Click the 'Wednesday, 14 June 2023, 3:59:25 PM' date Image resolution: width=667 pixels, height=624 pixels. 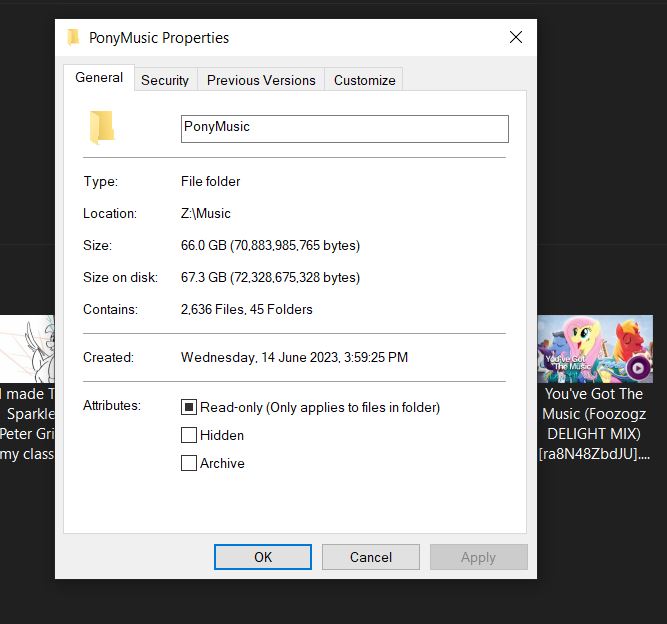[x=294, y=357]
